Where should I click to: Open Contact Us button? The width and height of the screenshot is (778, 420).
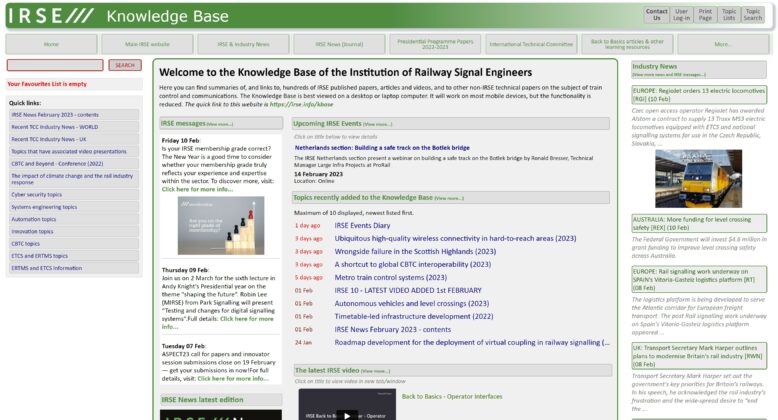coord(656,14)
